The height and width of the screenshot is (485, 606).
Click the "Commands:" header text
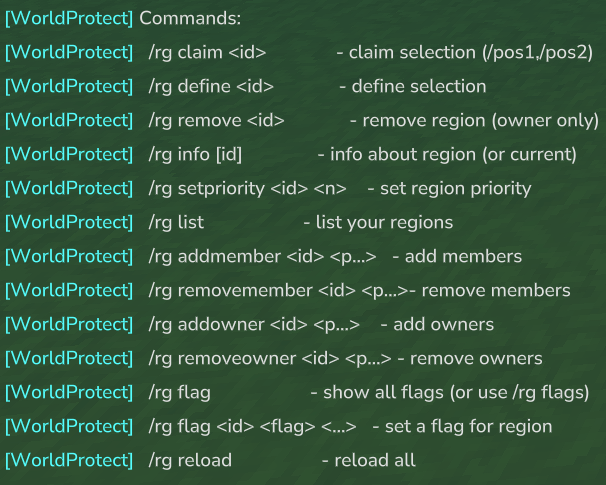click(183, 18)
